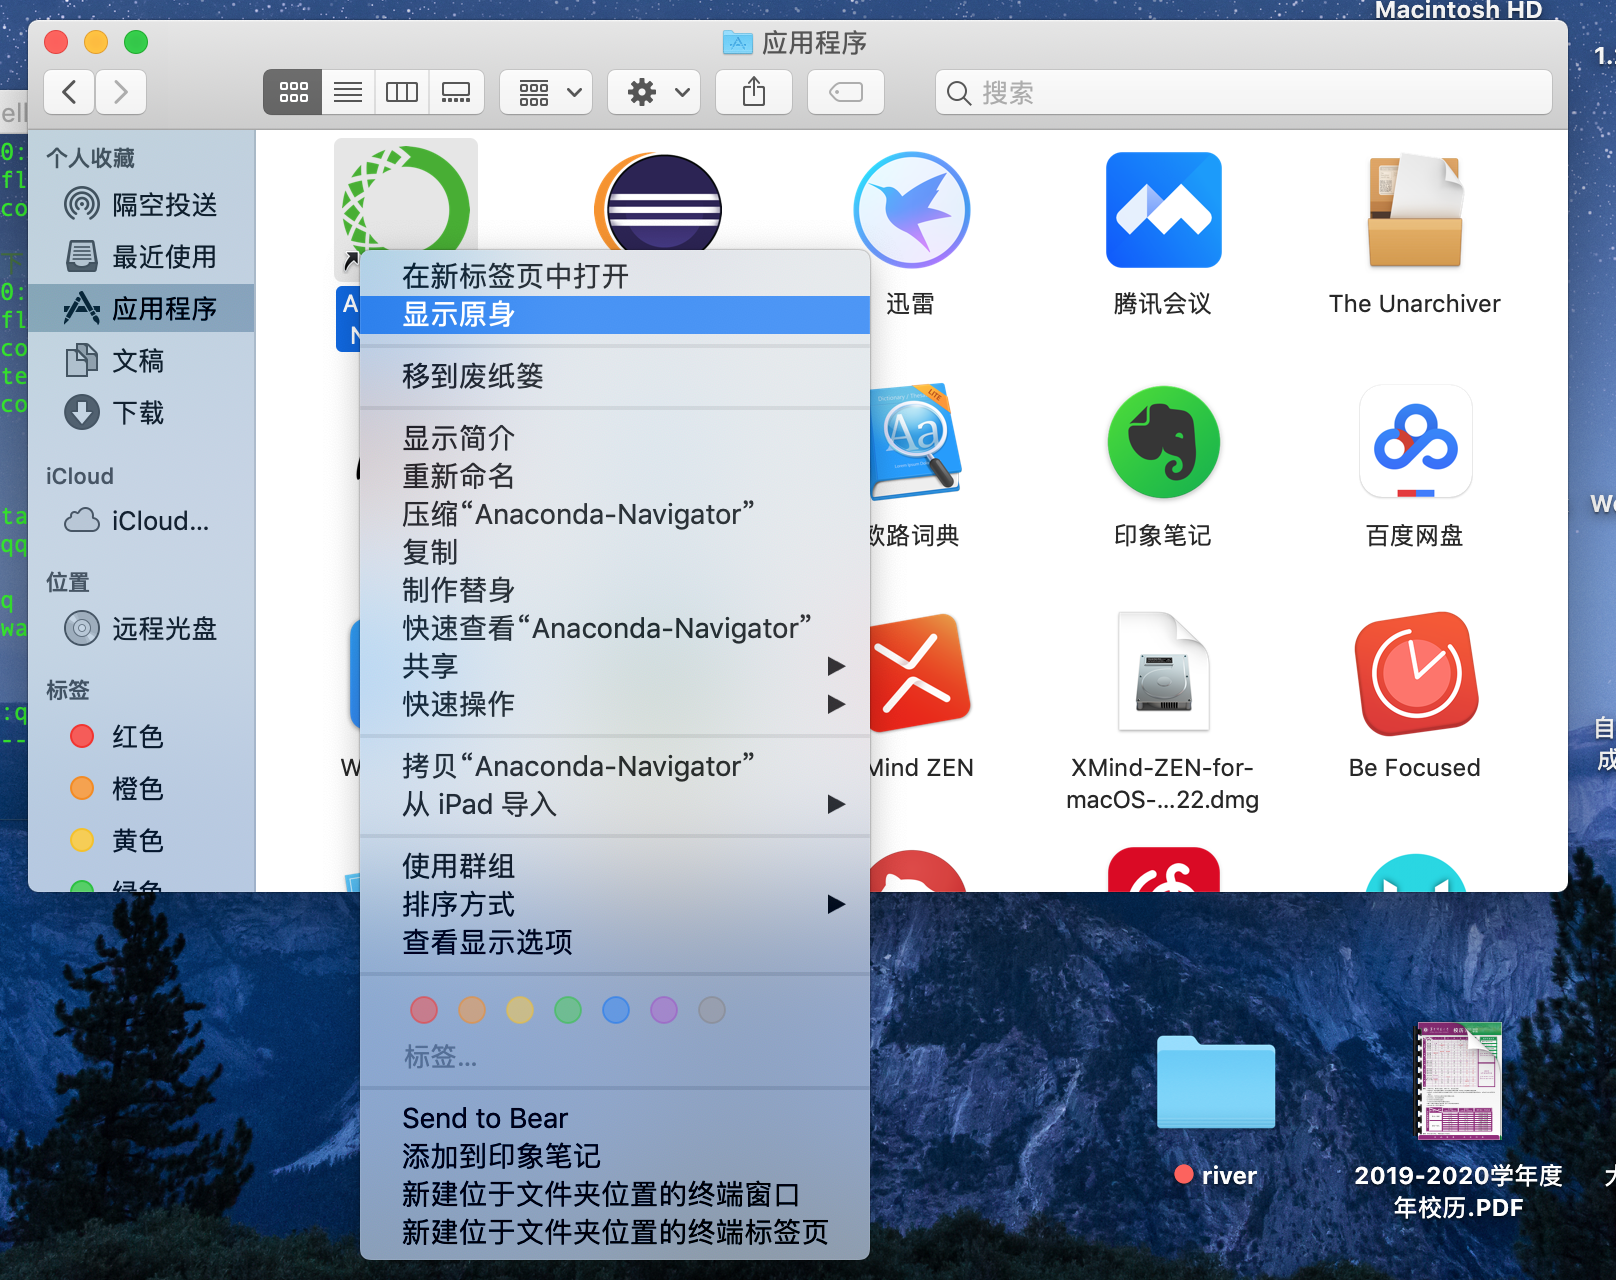Open the XMind ZEN app icon
The image size is (1616, 1280).
918,673
